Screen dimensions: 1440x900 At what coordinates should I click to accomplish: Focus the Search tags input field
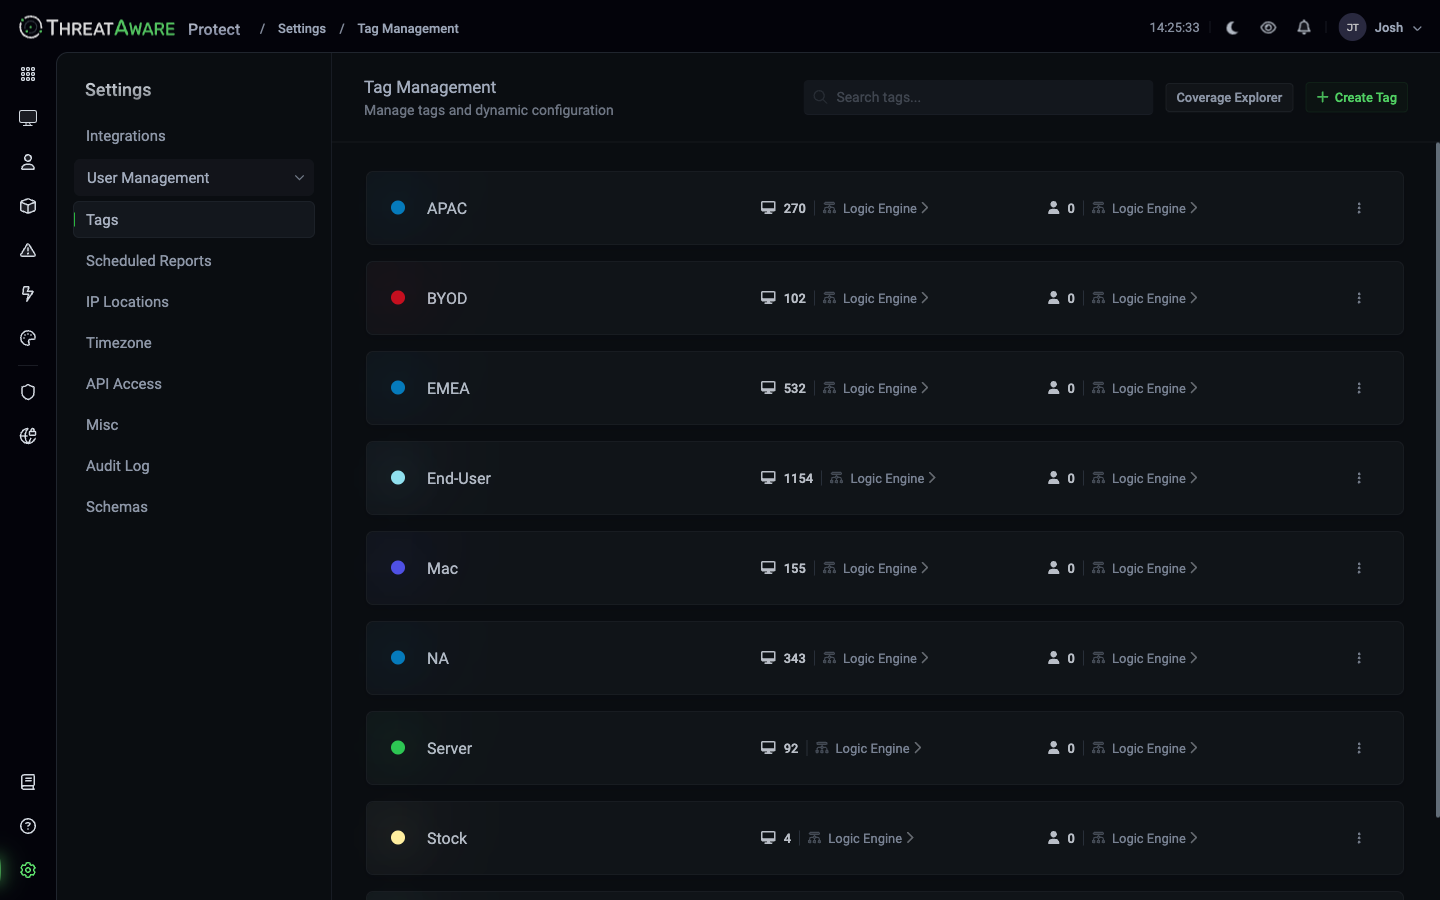point(978,97)
